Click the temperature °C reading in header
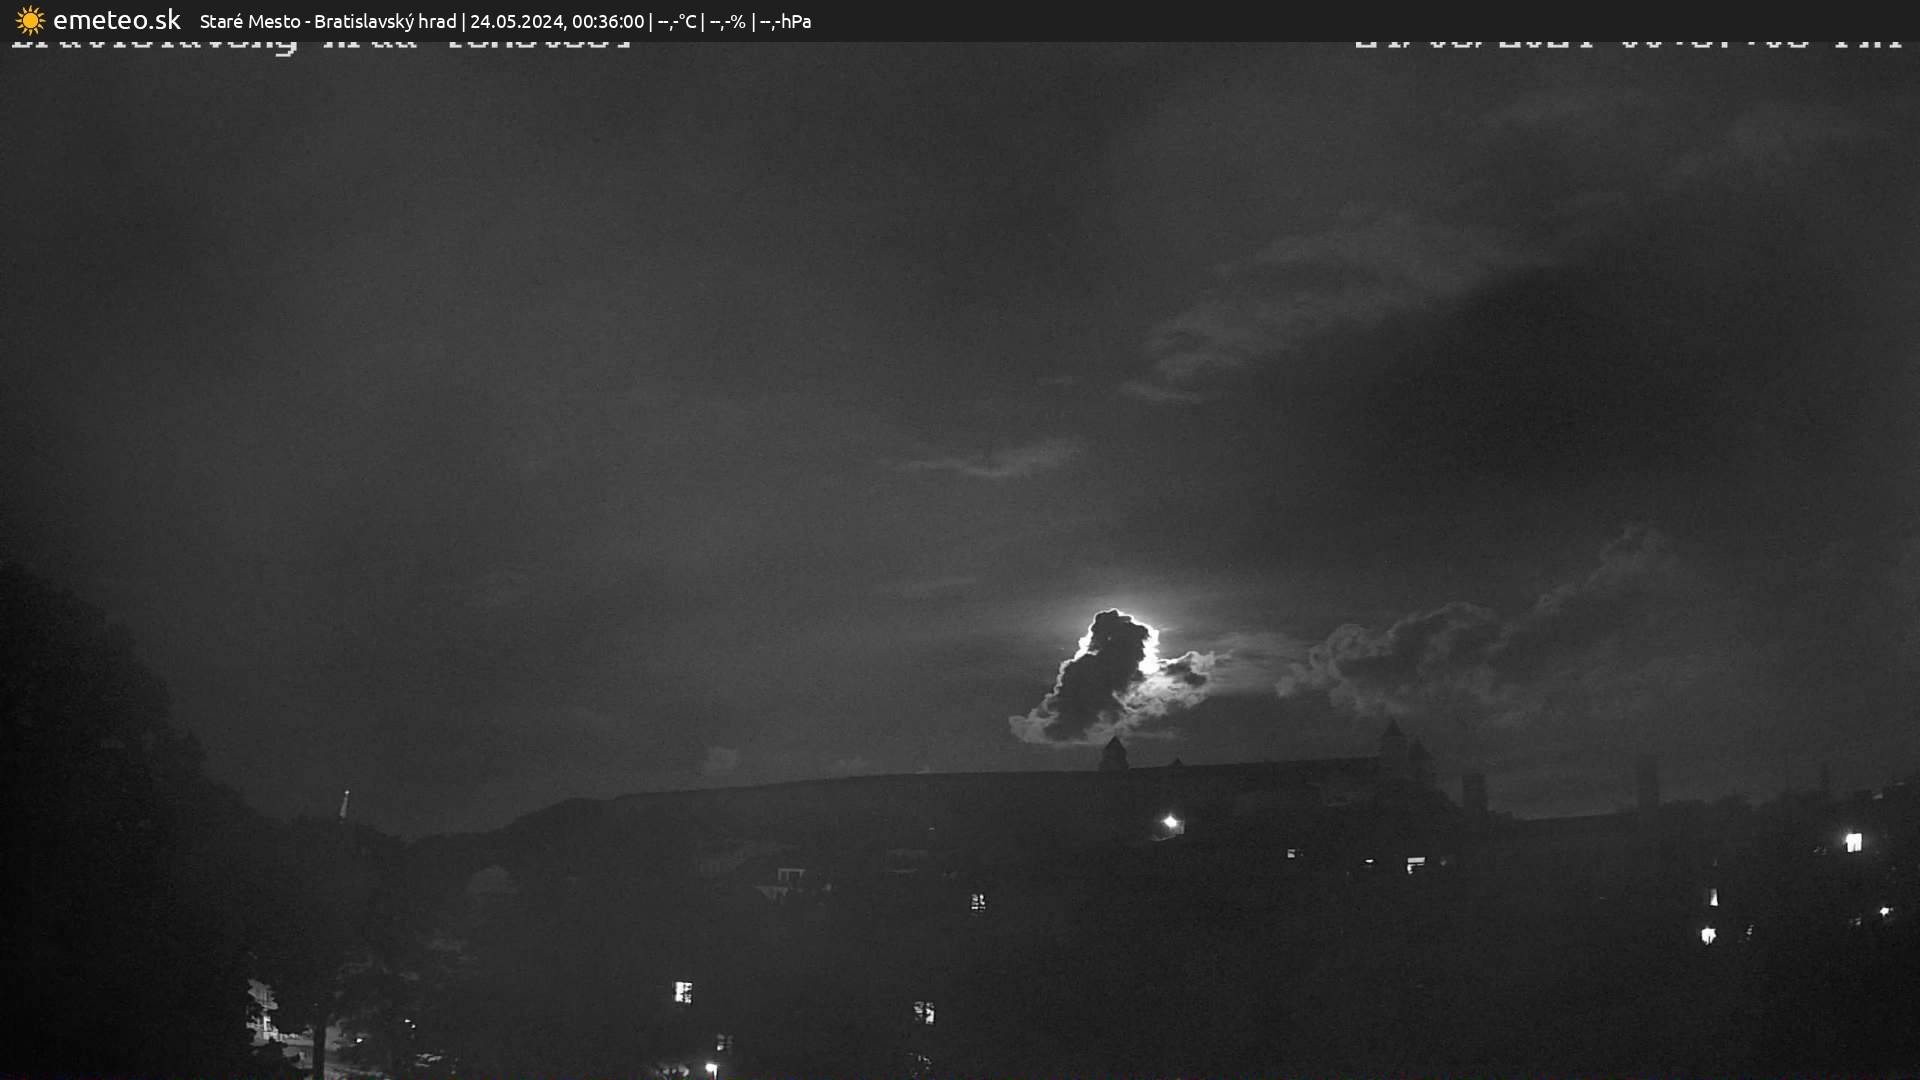Viewport: 1920px width, 1080px height. point(676,21)
